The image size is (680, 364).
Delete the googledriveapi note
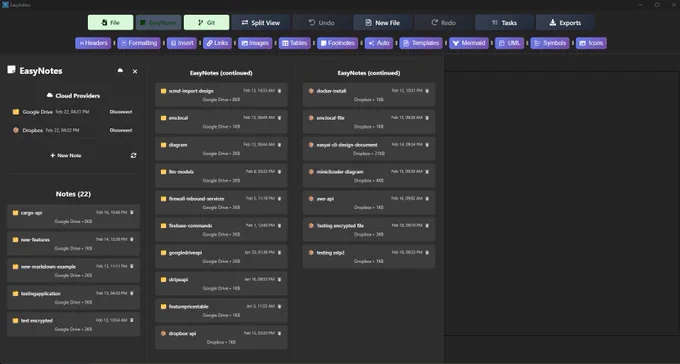[x=279, y=252]
